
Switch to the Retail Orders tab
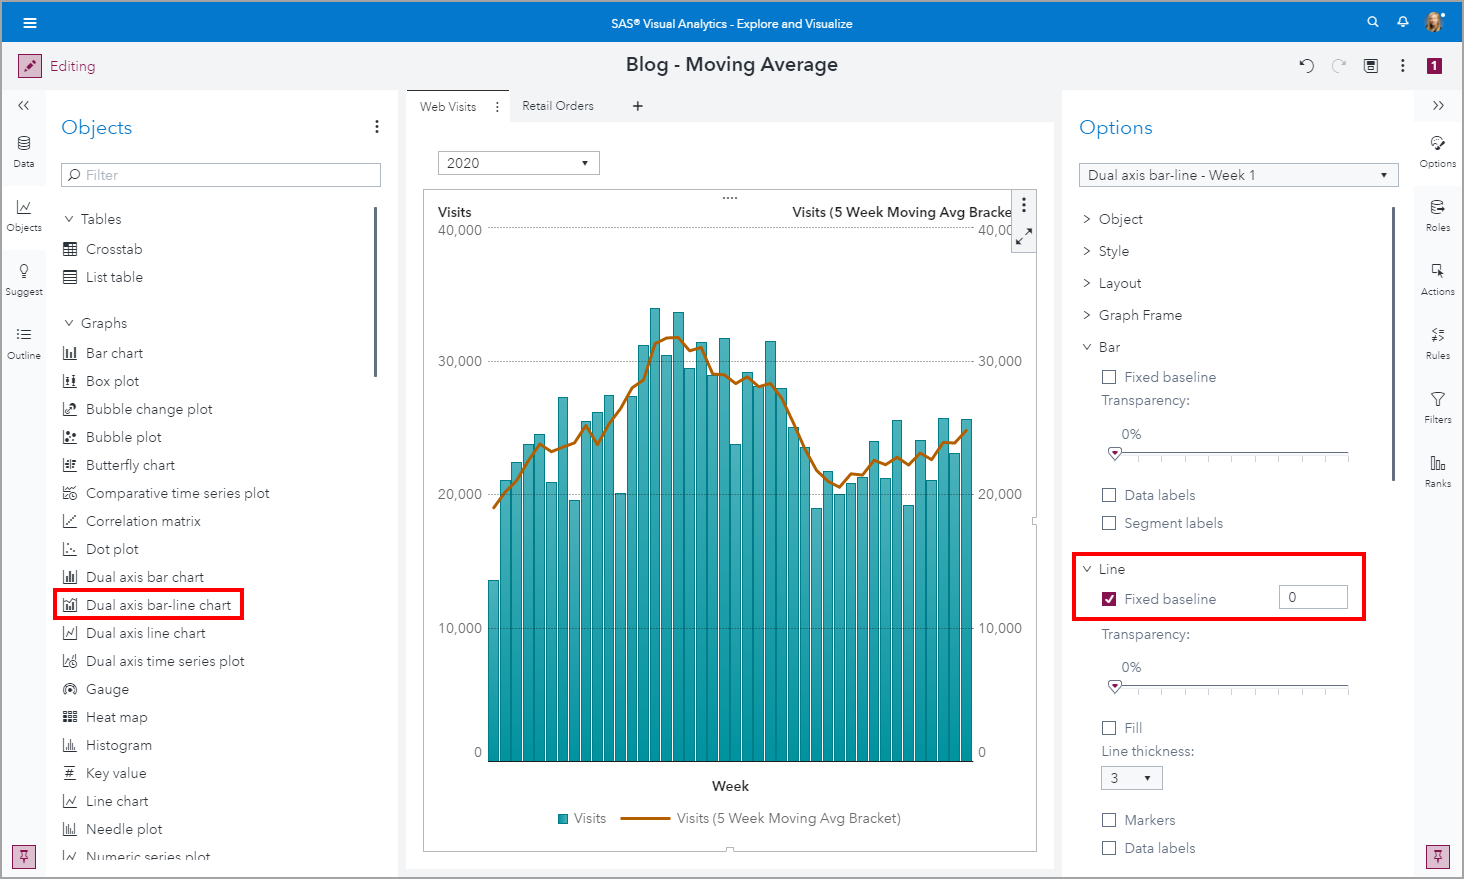pyautogui.click(x=558, y=106)
